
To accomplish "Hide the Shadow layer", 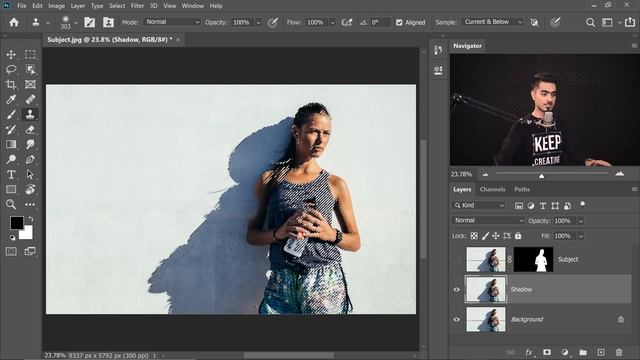I will click(457, 289).
